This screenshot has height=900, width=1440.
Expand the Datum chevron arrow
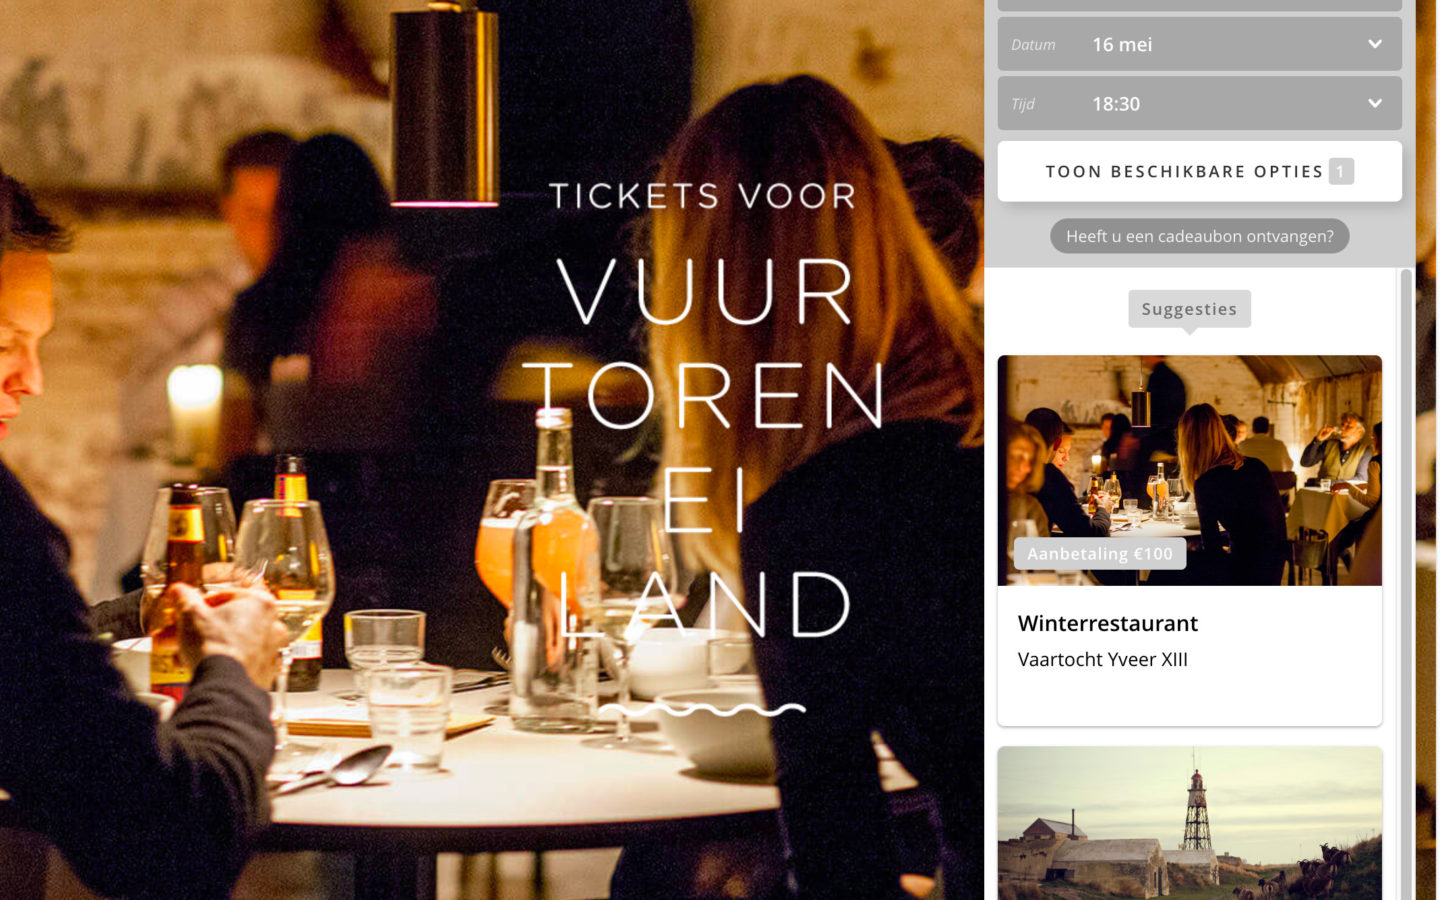click(1375, 44)
